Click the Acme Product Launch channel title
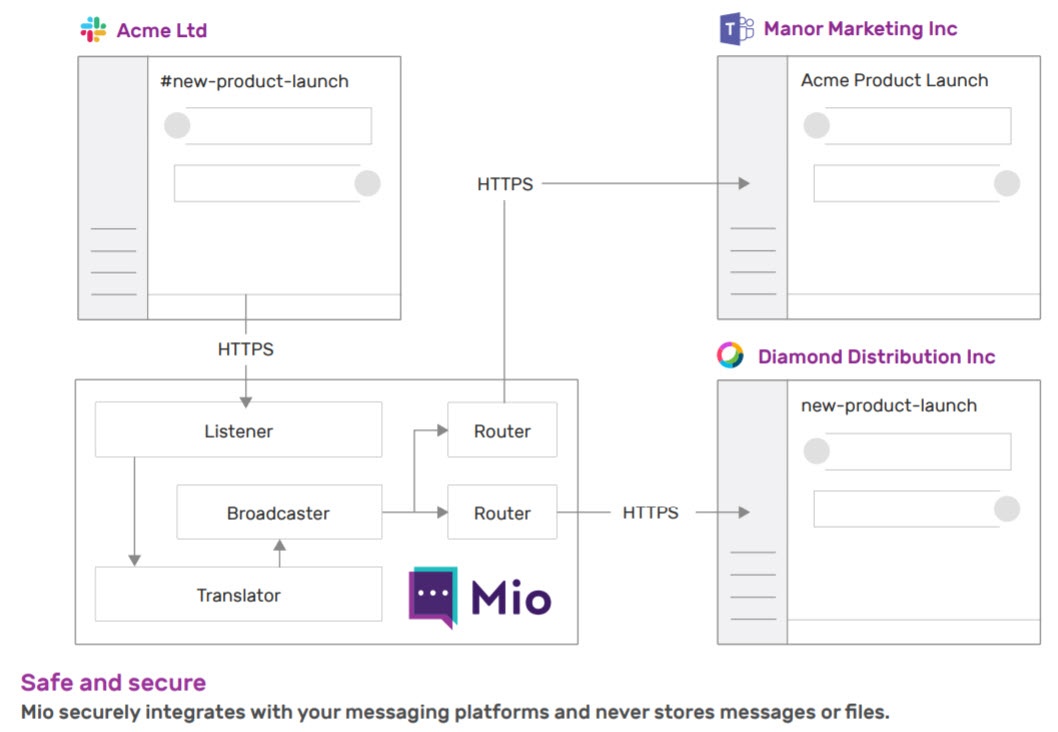Image resolution: width=1058 pixels, height=732 pixels. point(894,80)
